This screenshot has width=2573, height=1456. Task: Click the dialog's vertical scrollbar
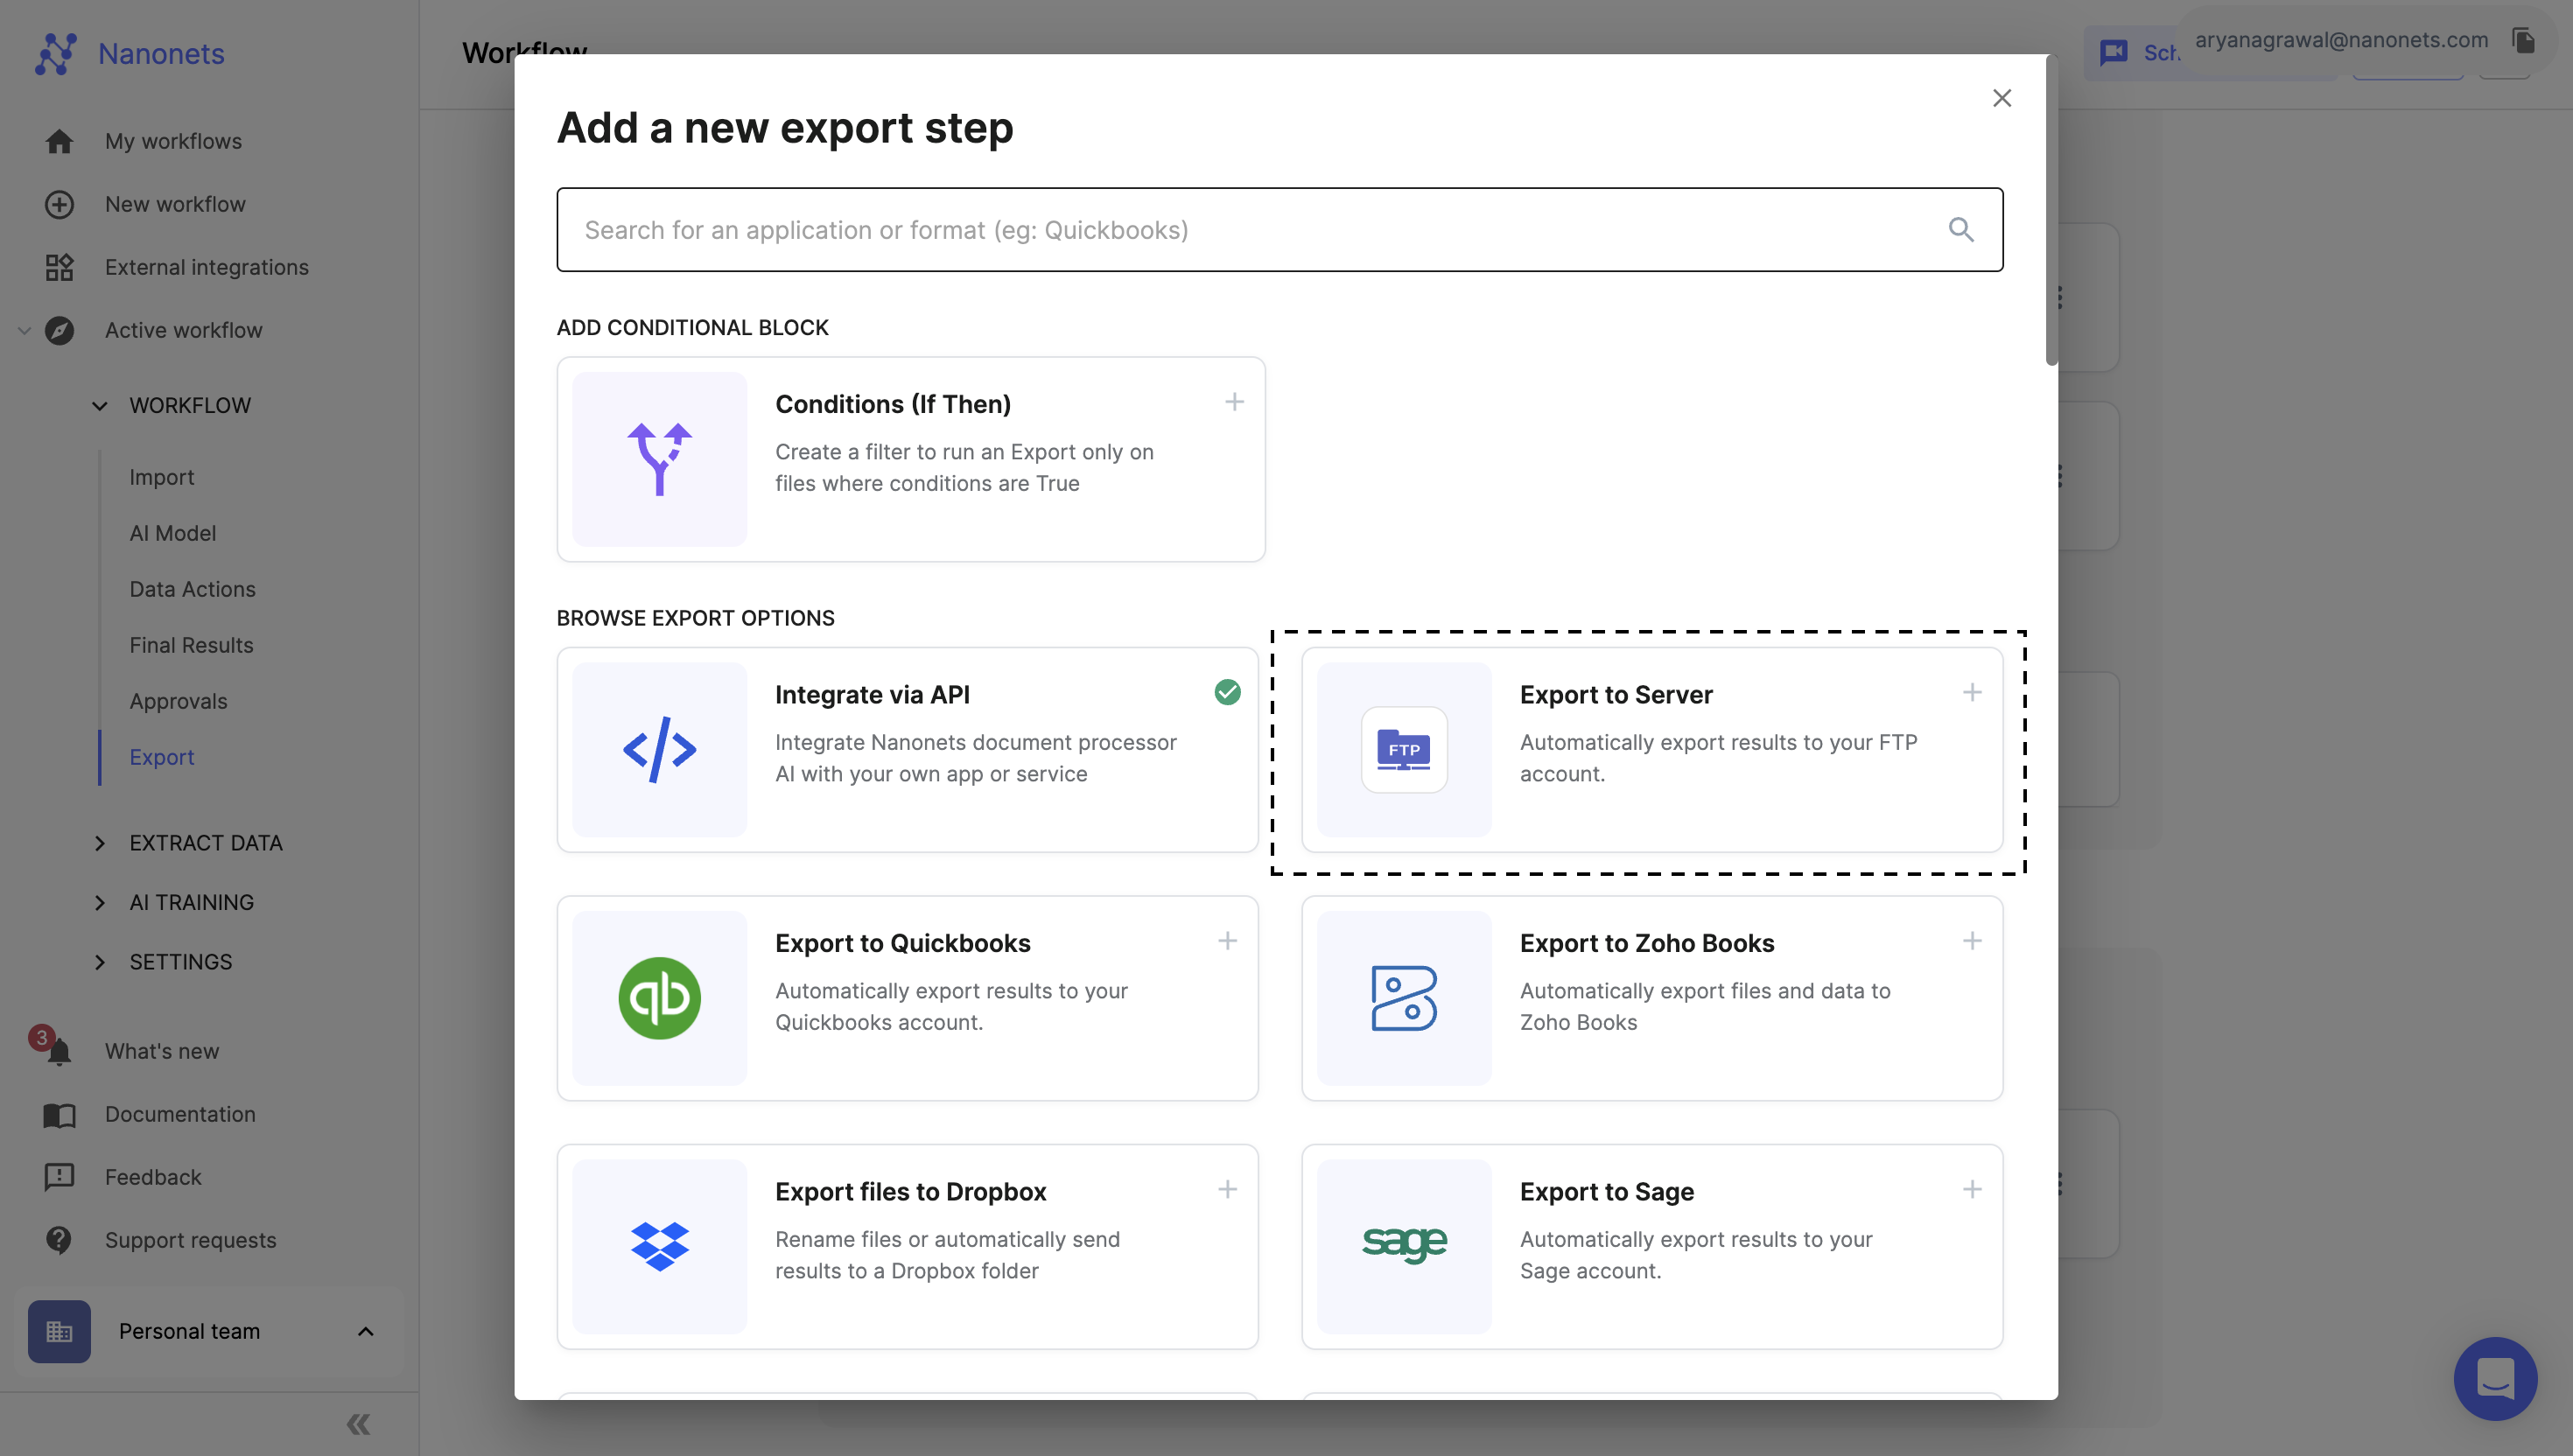click(x=2052, y=212)
